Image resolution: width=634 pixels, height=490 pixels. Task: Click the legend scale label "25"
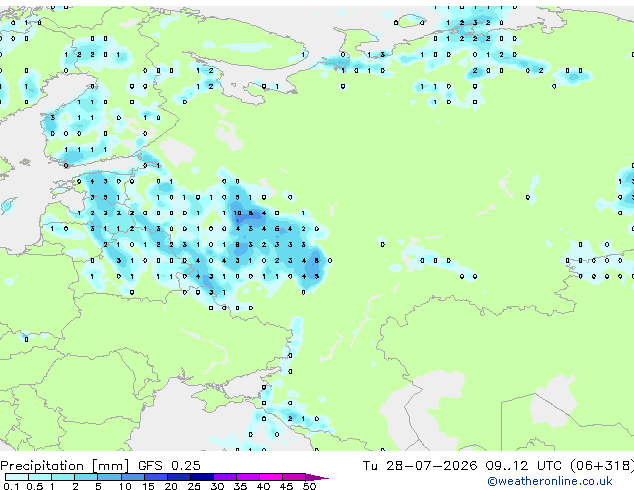point(194,486)
